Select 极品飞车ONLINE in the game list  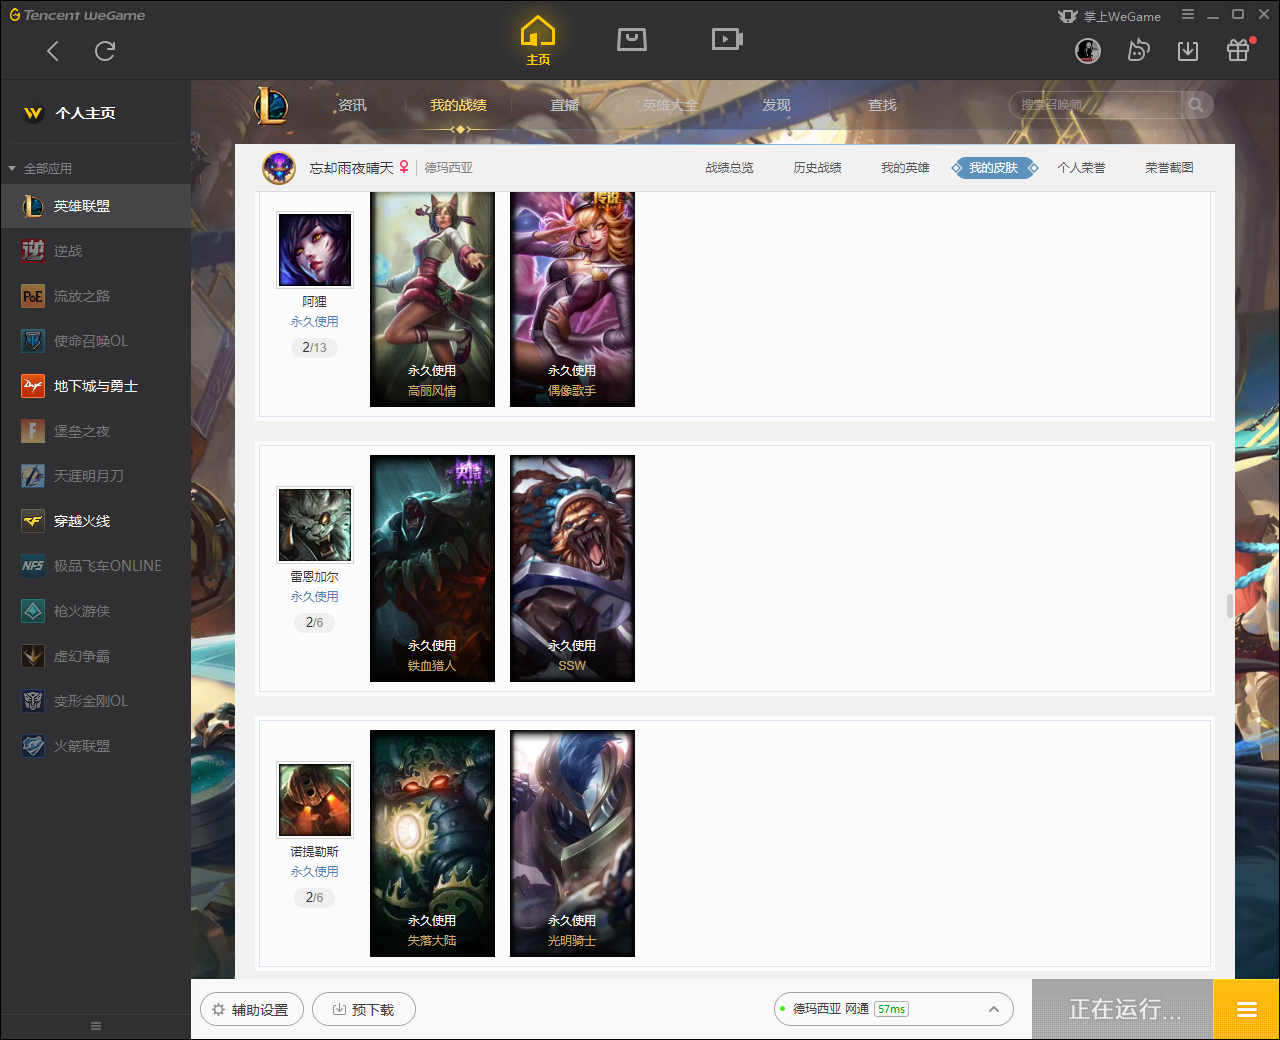[95, 566]
